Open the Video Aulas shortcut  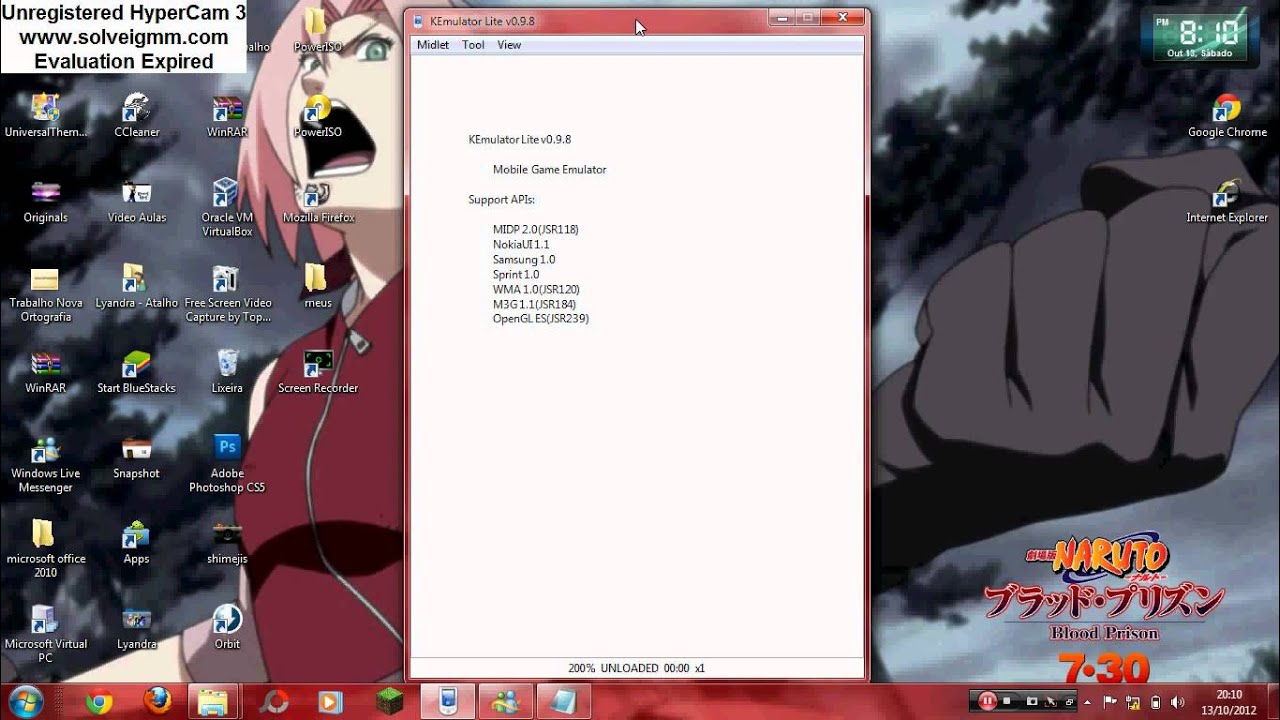click(x=136, y=202)
